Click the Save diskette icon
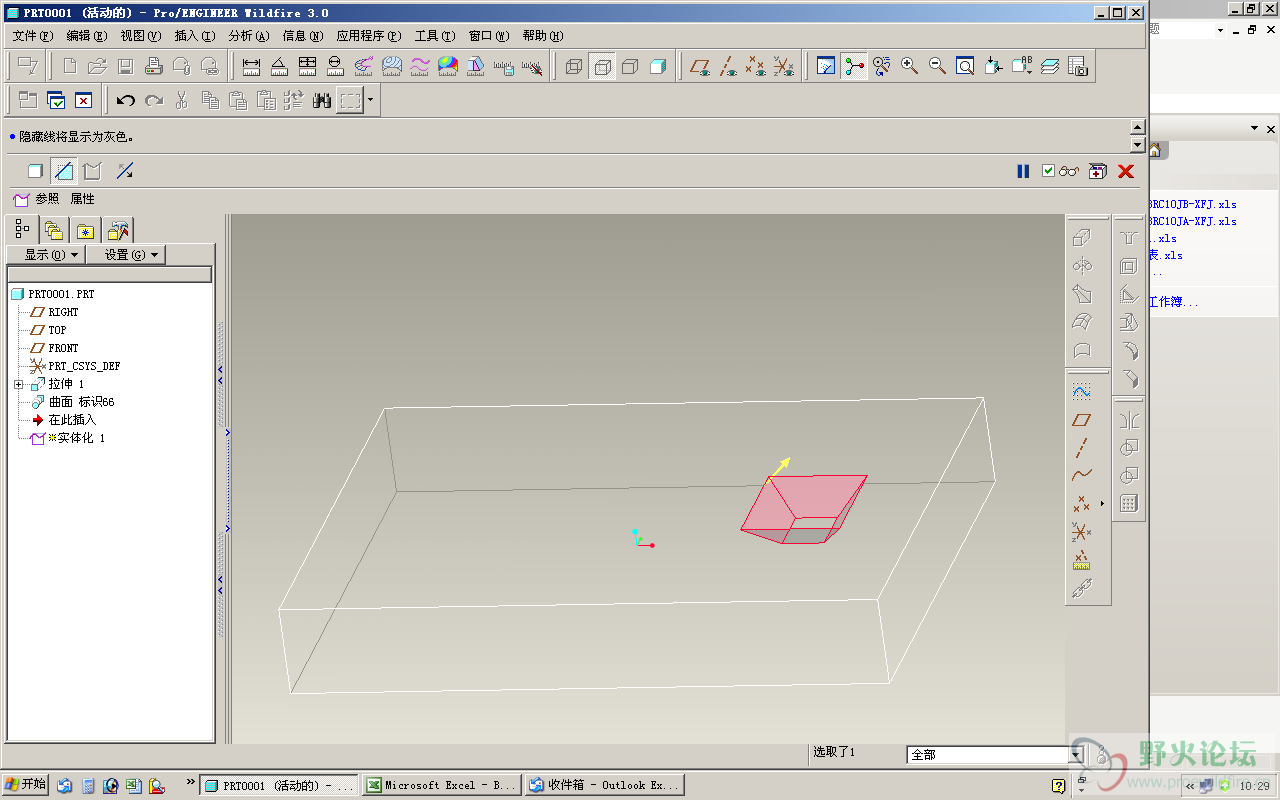 point(125,66)
